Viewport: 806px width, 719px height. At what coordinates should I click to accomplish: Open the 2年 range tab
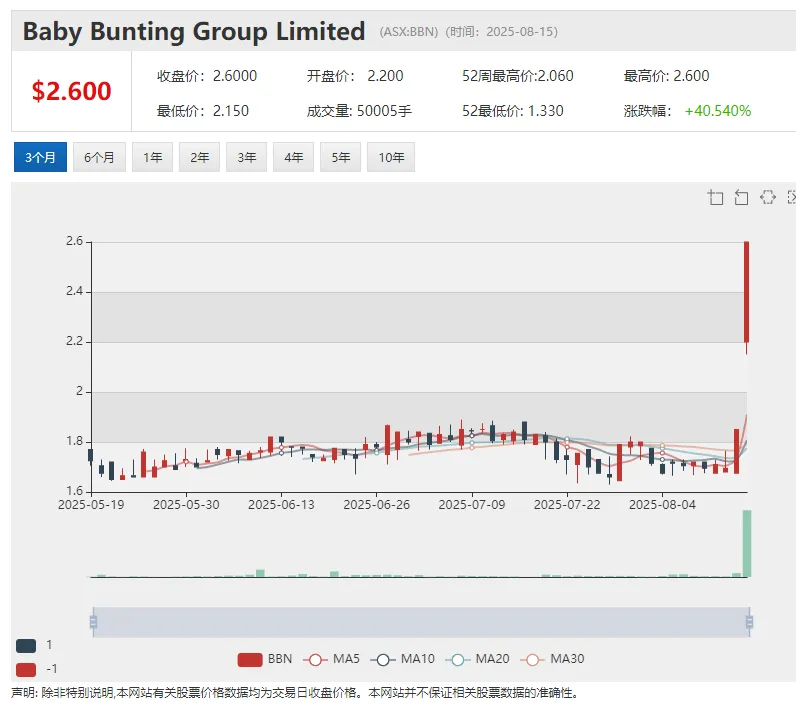click(199, 157)
